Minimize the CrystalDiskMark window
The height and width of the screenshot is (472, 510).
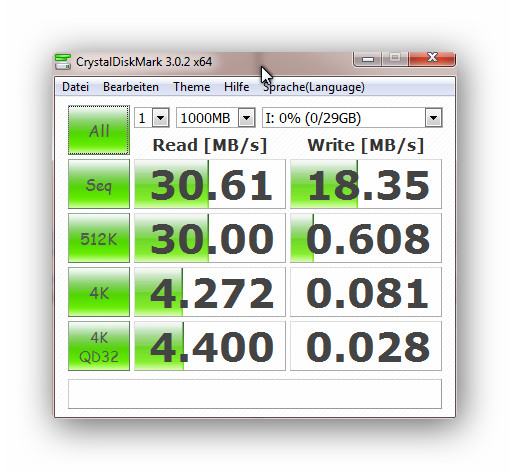[368, 59]
